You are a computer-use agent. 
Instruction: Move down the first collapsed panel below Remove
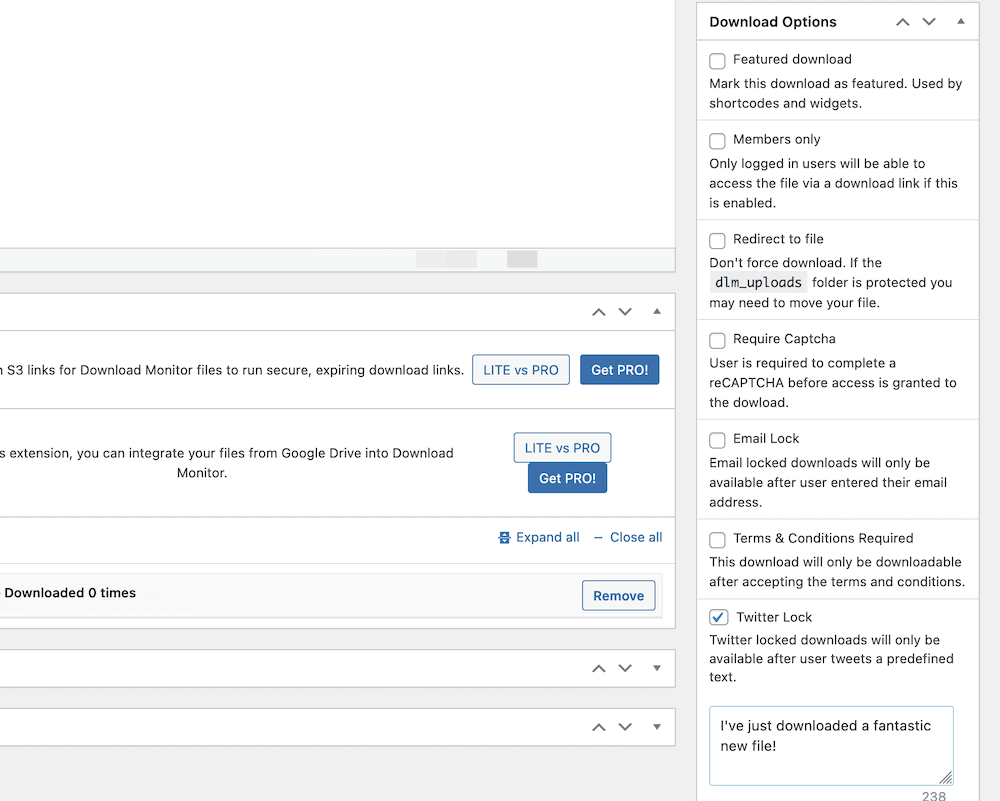625,668
